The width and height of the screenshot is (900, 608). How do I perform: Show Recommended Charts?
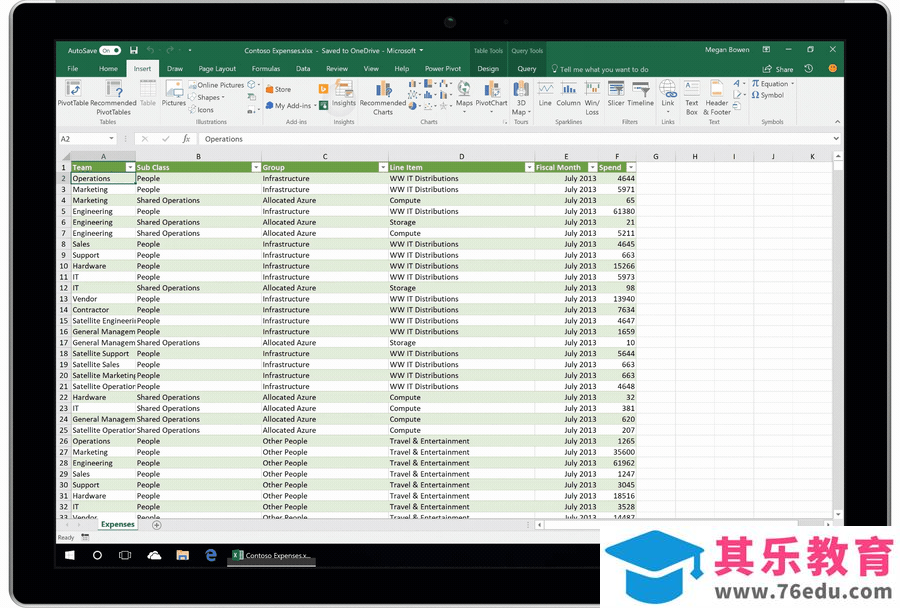[x=383, y=97]
